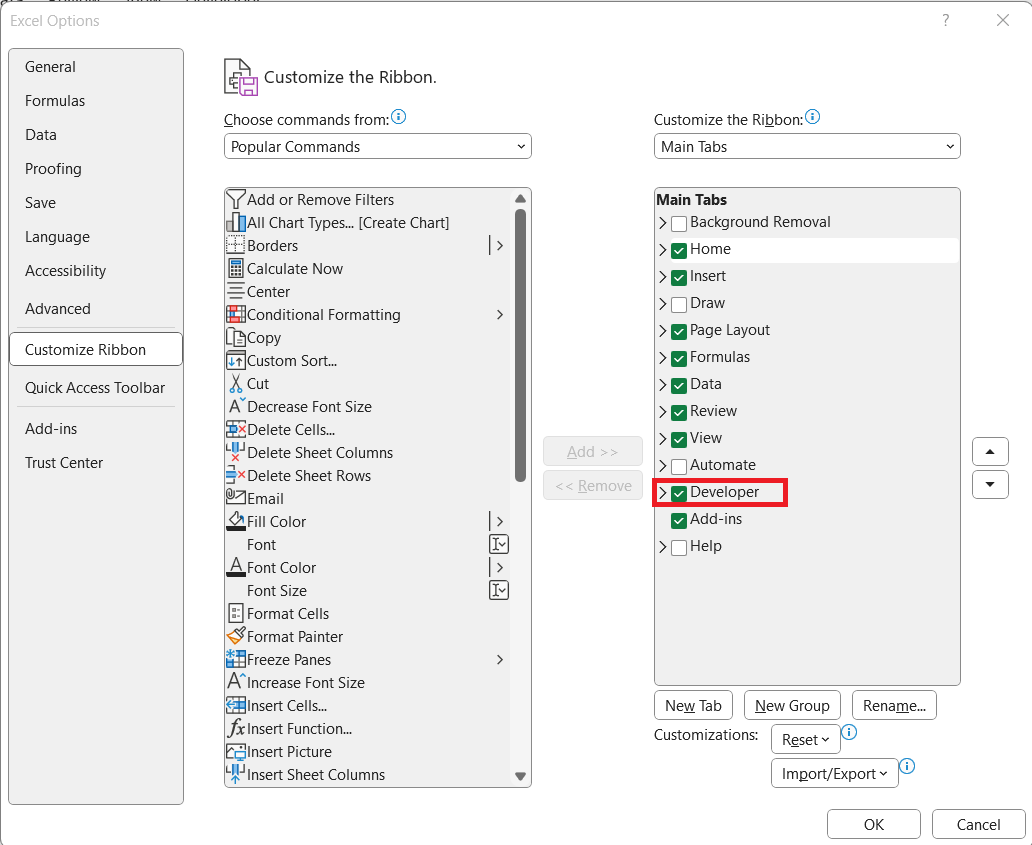1032x845 pixels.
Task: Select the Font Color letter icon
Action: (236, 567)
